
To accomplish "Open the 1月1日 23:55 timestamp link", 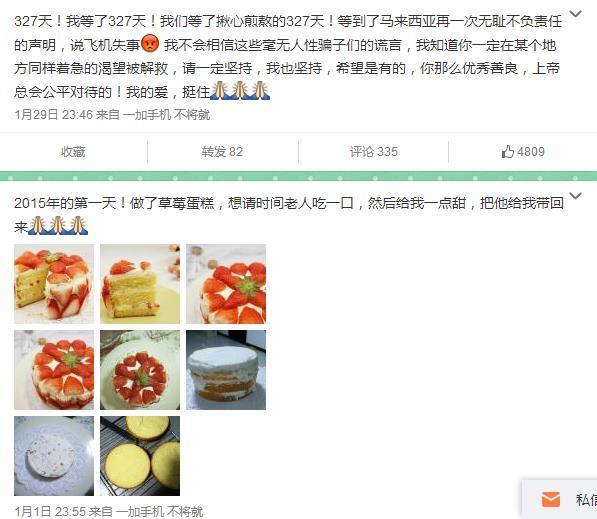I will 50,511.
